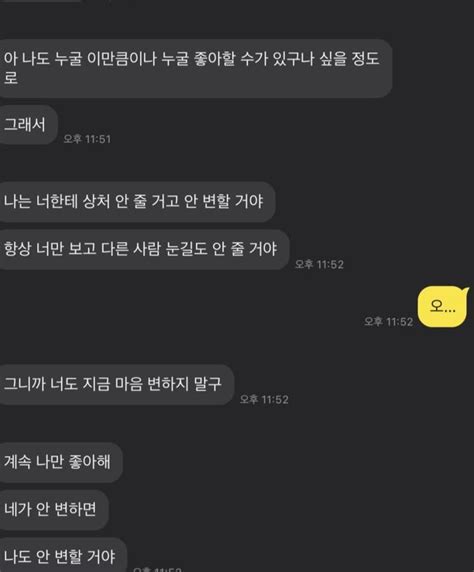The width and height of the screenshot is (474, 572).
Task: Tap the long message starting with 아 나도 누굴
Action: tap(196, 68)
